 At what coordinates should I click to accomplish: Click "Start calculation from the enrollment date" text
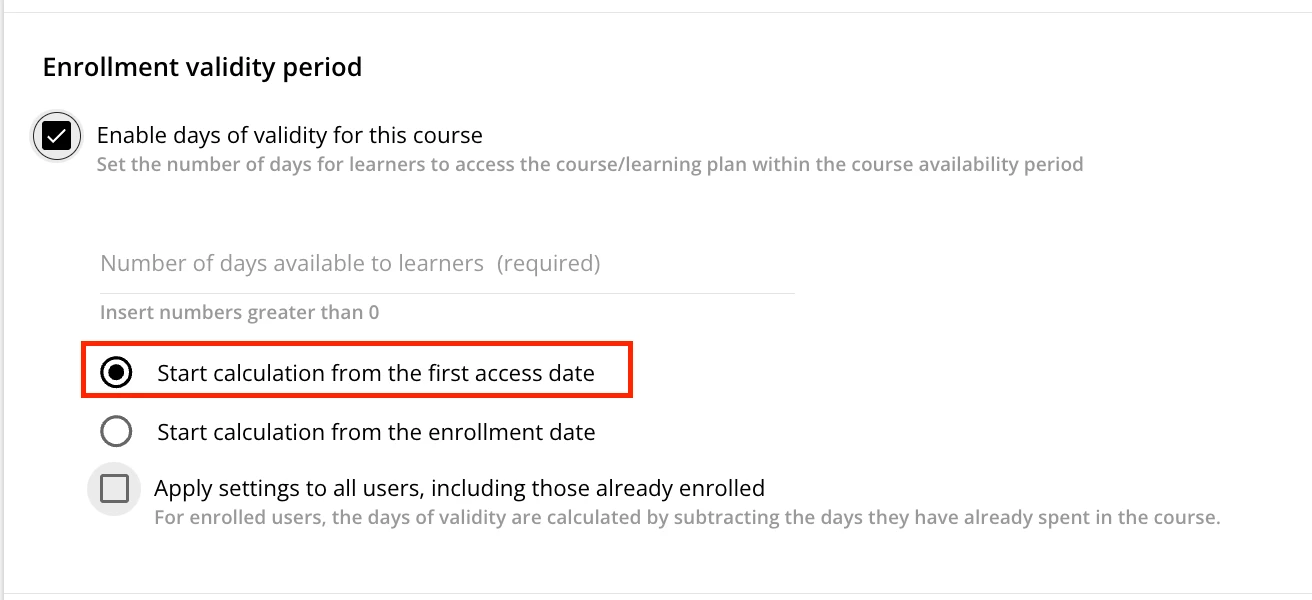(376, 432)
